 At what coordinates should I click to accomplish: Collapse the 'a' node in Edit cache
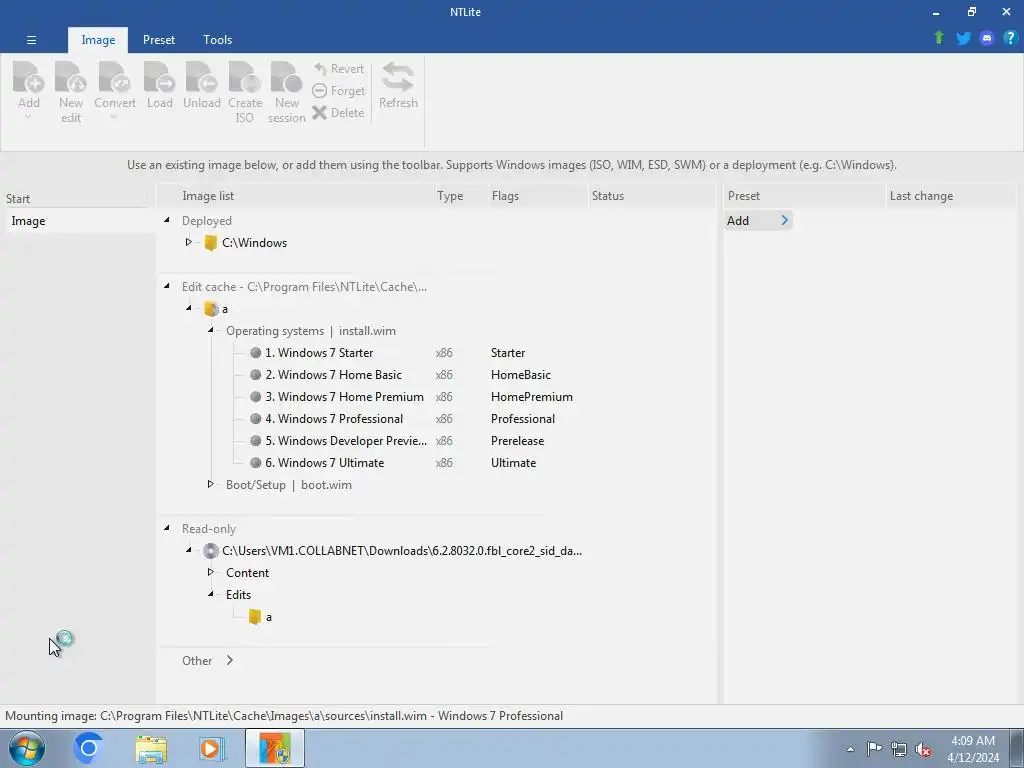[189, 308]
